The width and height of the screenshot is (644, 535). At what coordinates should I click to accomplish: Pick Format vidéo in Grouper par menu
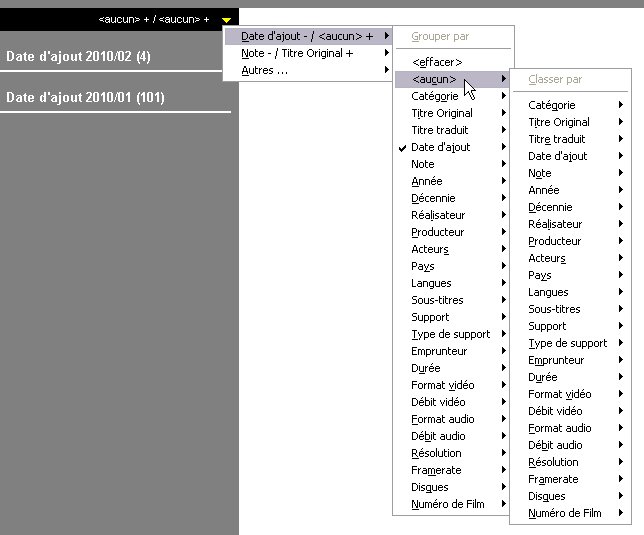tap(451, 385)
